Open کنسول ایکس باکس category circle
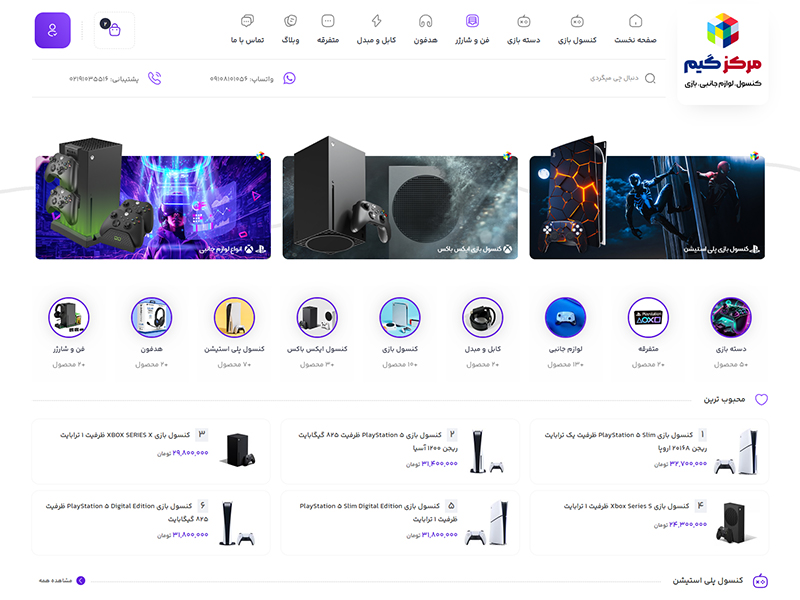Image resolution: width=800 pixels, height=600 pixels. [317, 317]
